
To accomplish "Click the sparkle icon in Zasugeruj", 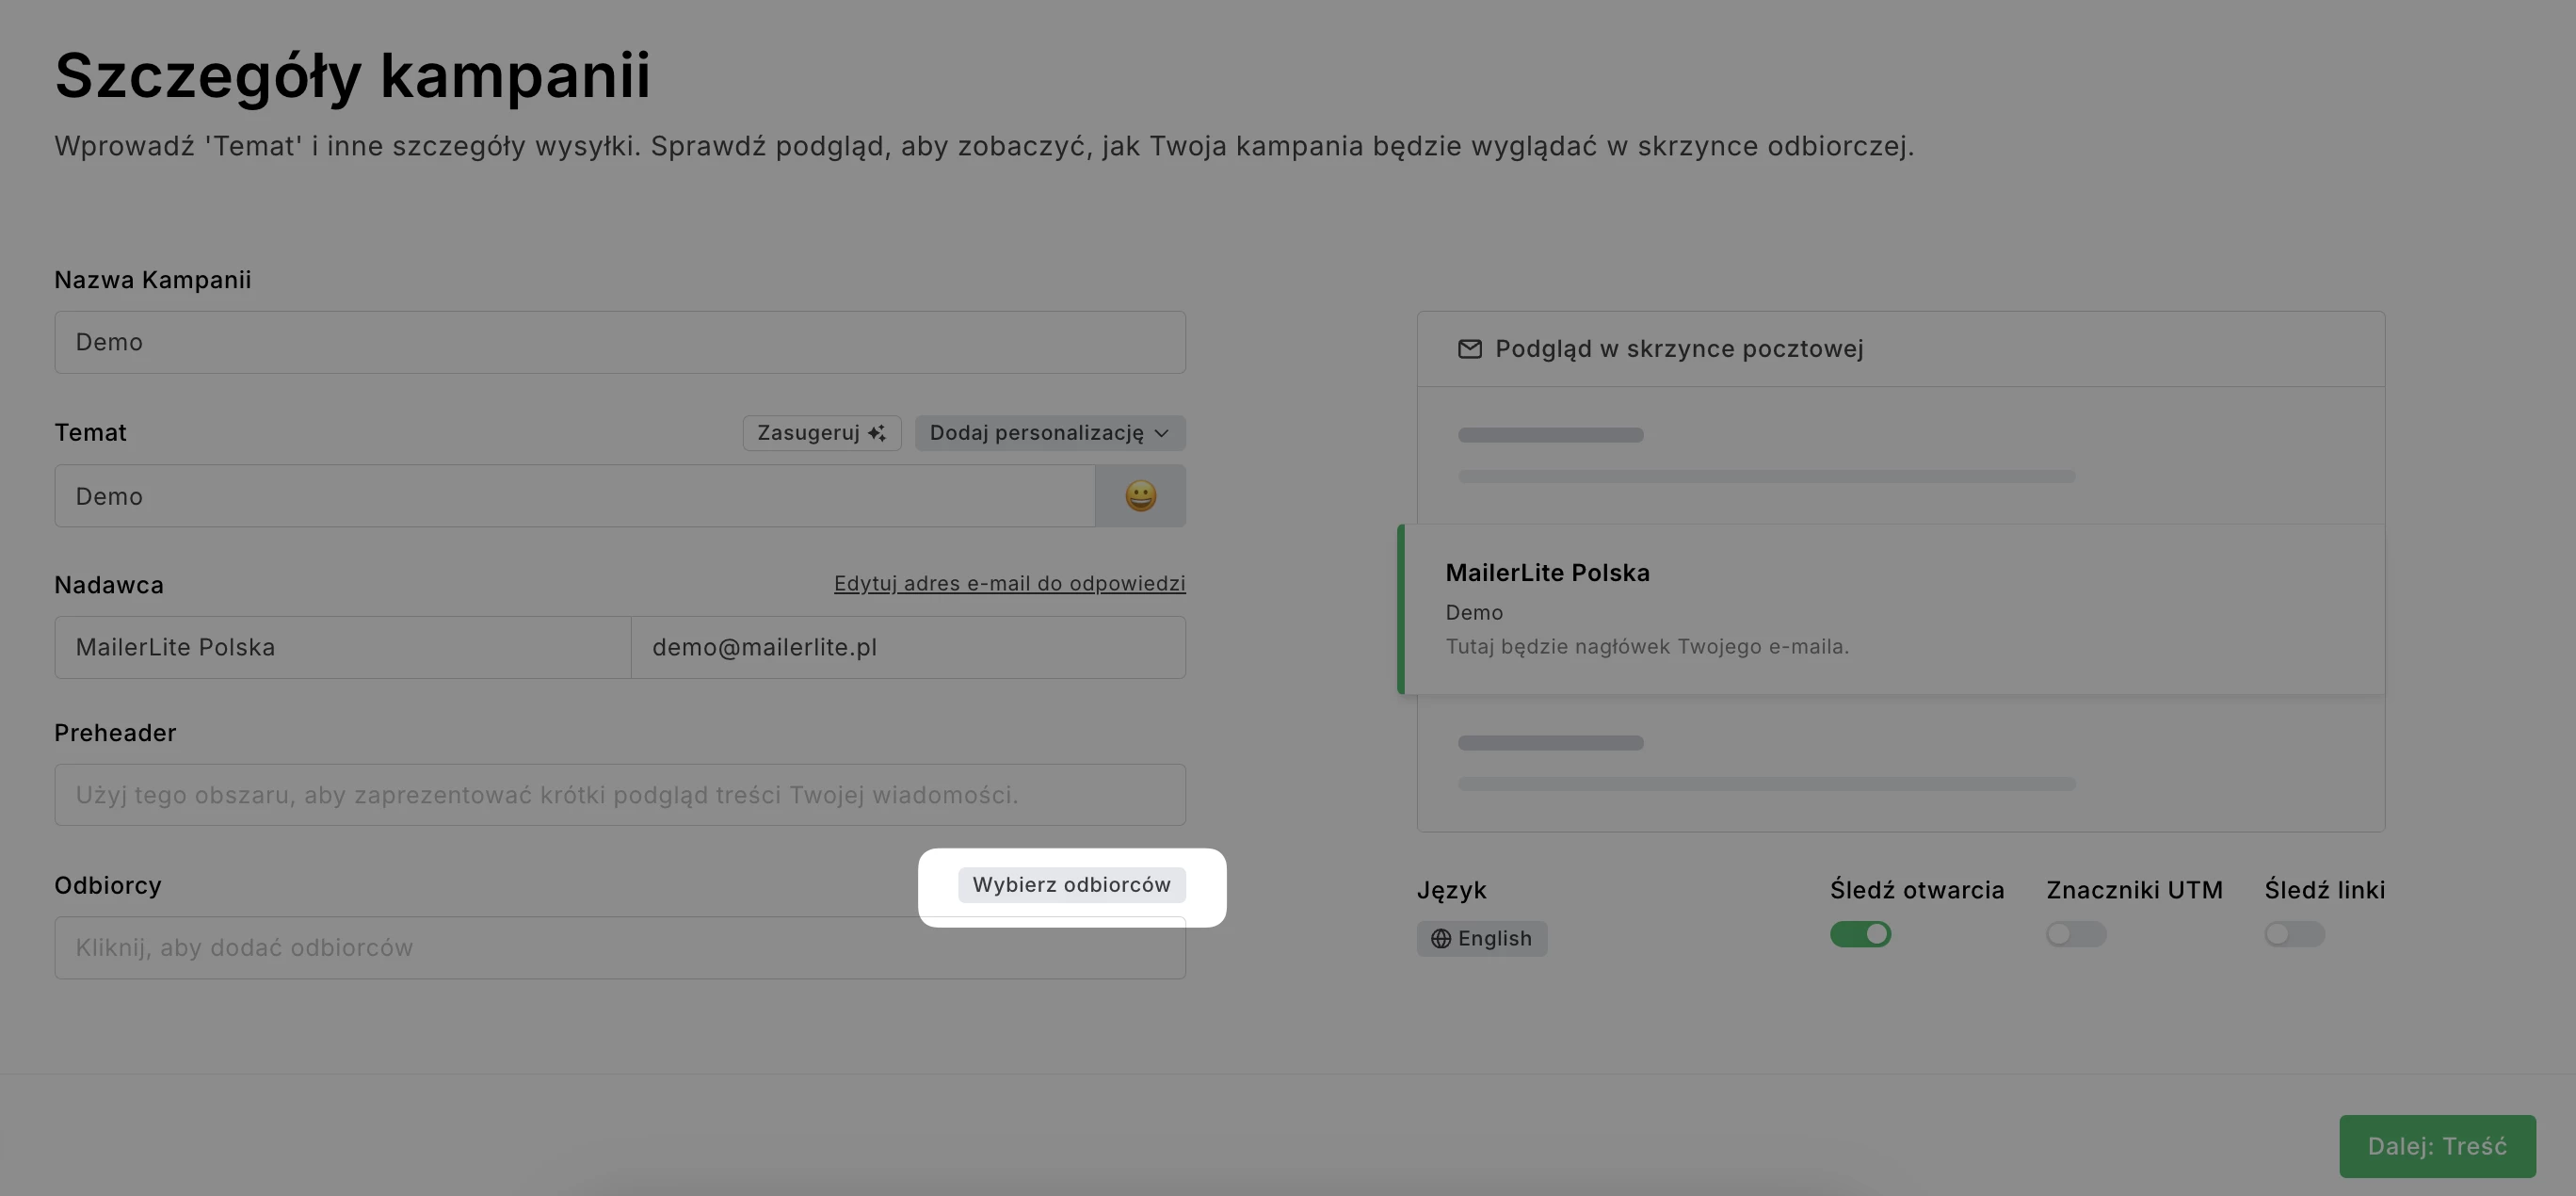I will tap(876, 433).
